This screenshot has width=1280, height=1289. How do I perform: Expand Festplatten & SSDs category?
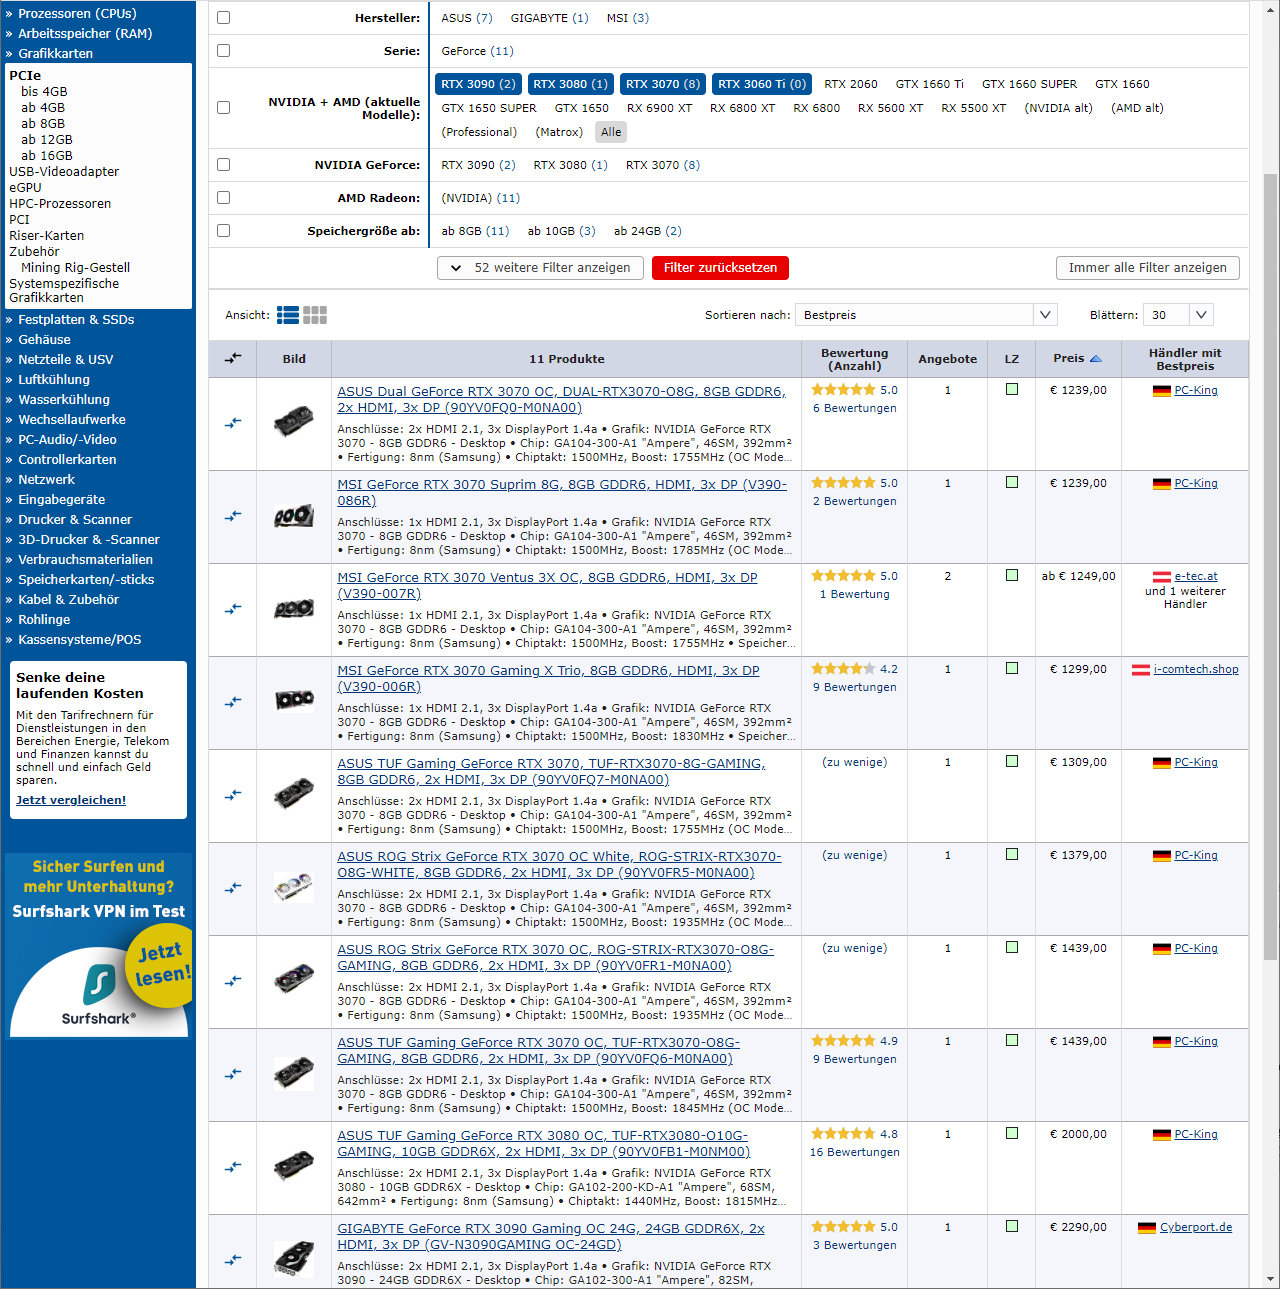pos(76,320)
